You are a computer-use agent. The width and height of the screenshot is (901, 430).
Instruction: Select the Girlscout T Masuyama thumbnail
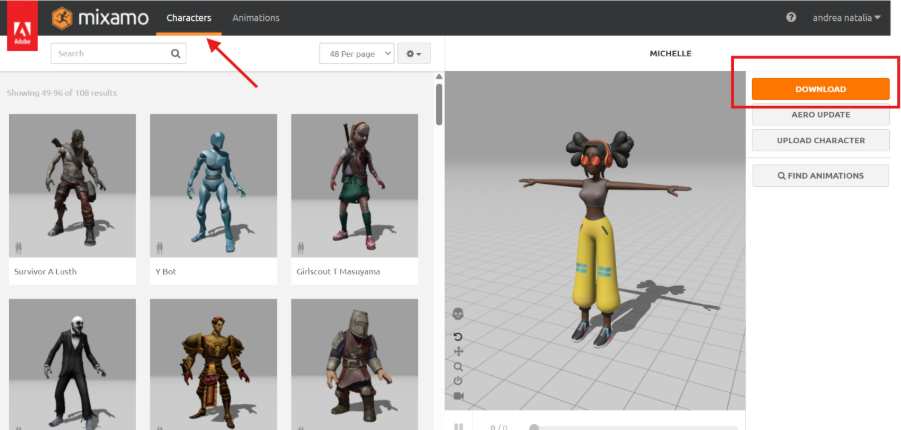pyautogui.click(x=355, y=185)
